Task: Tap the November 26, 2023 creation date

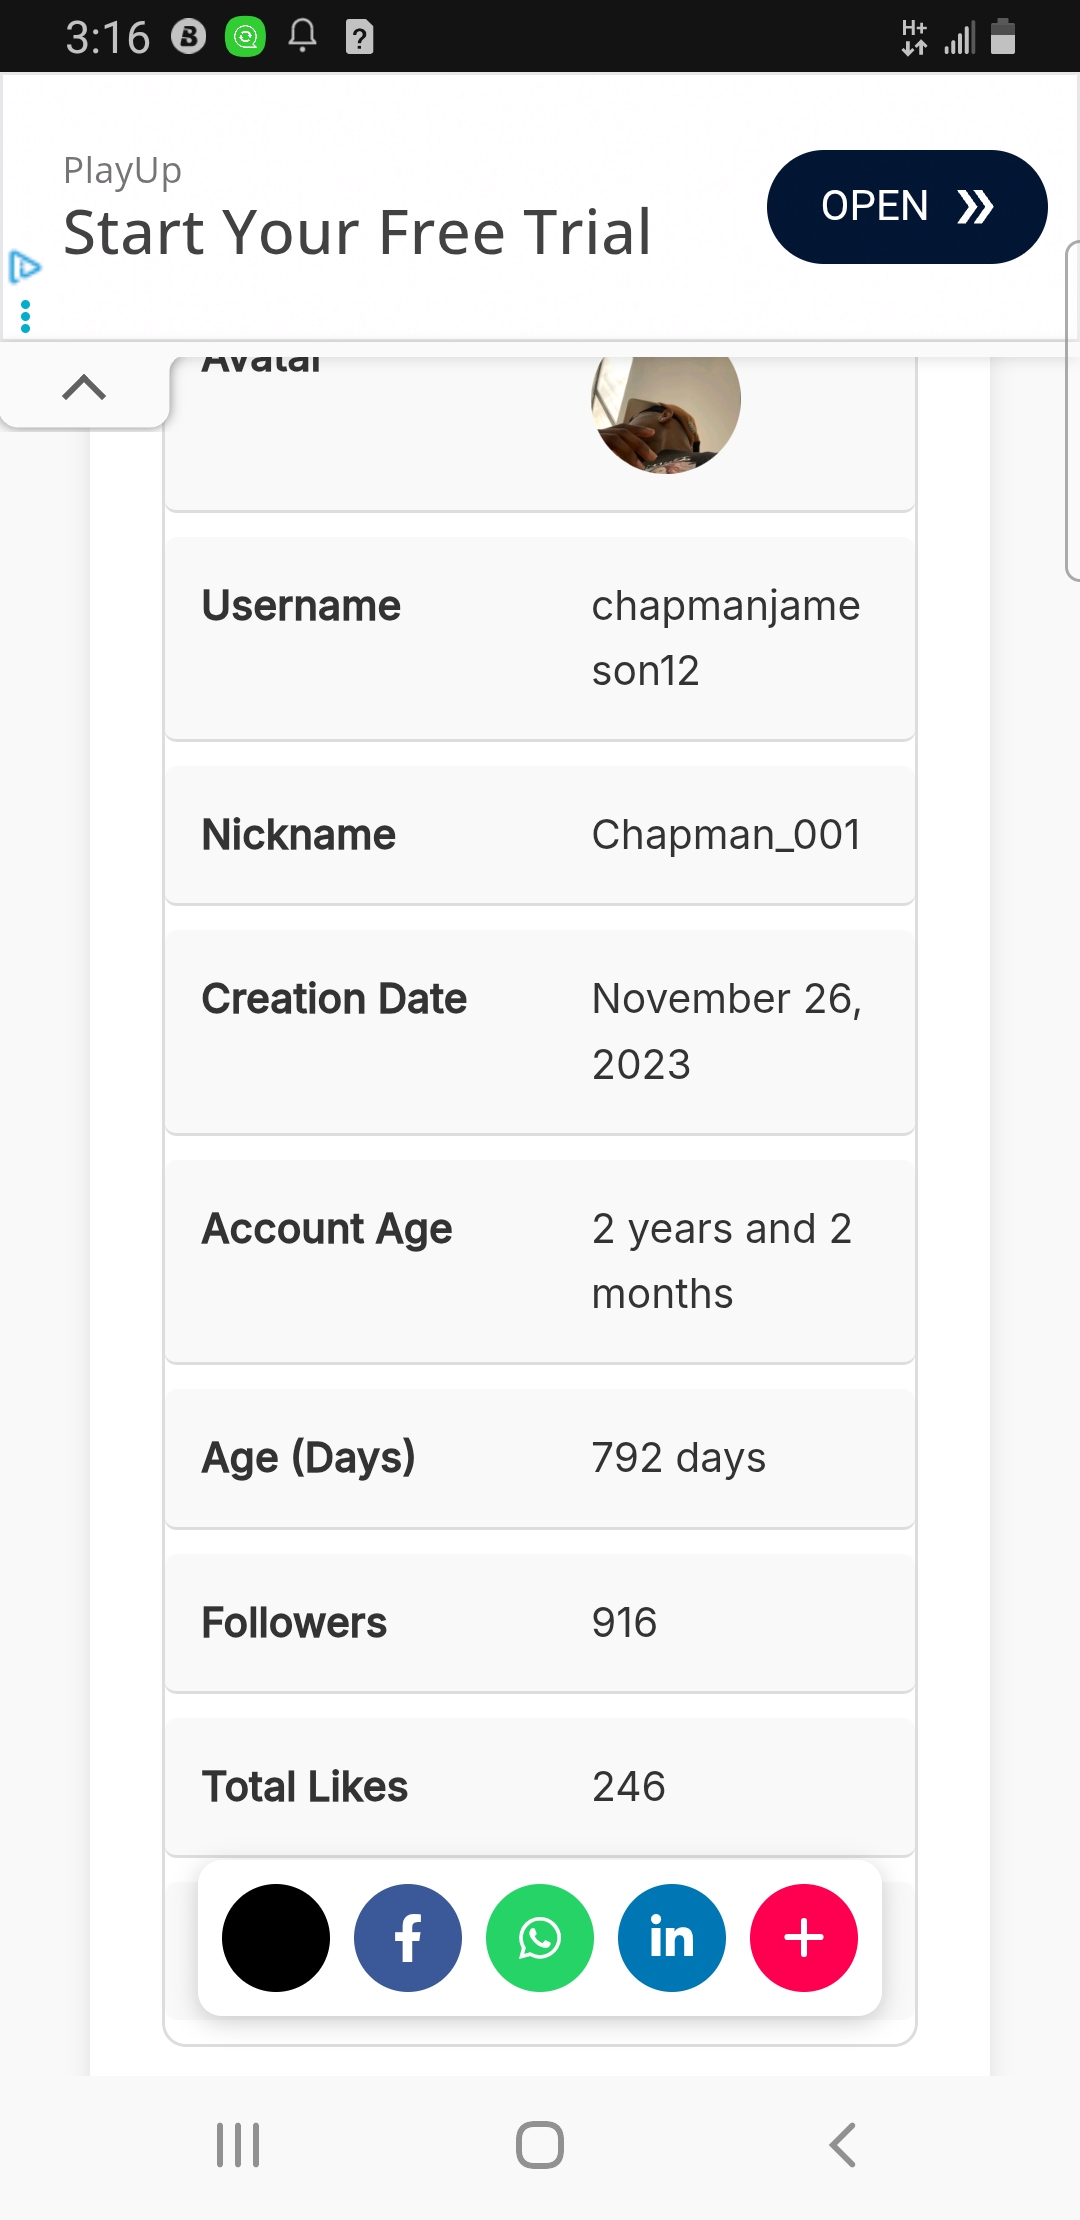Action: pyautogui.click(x=726, y=1031)
